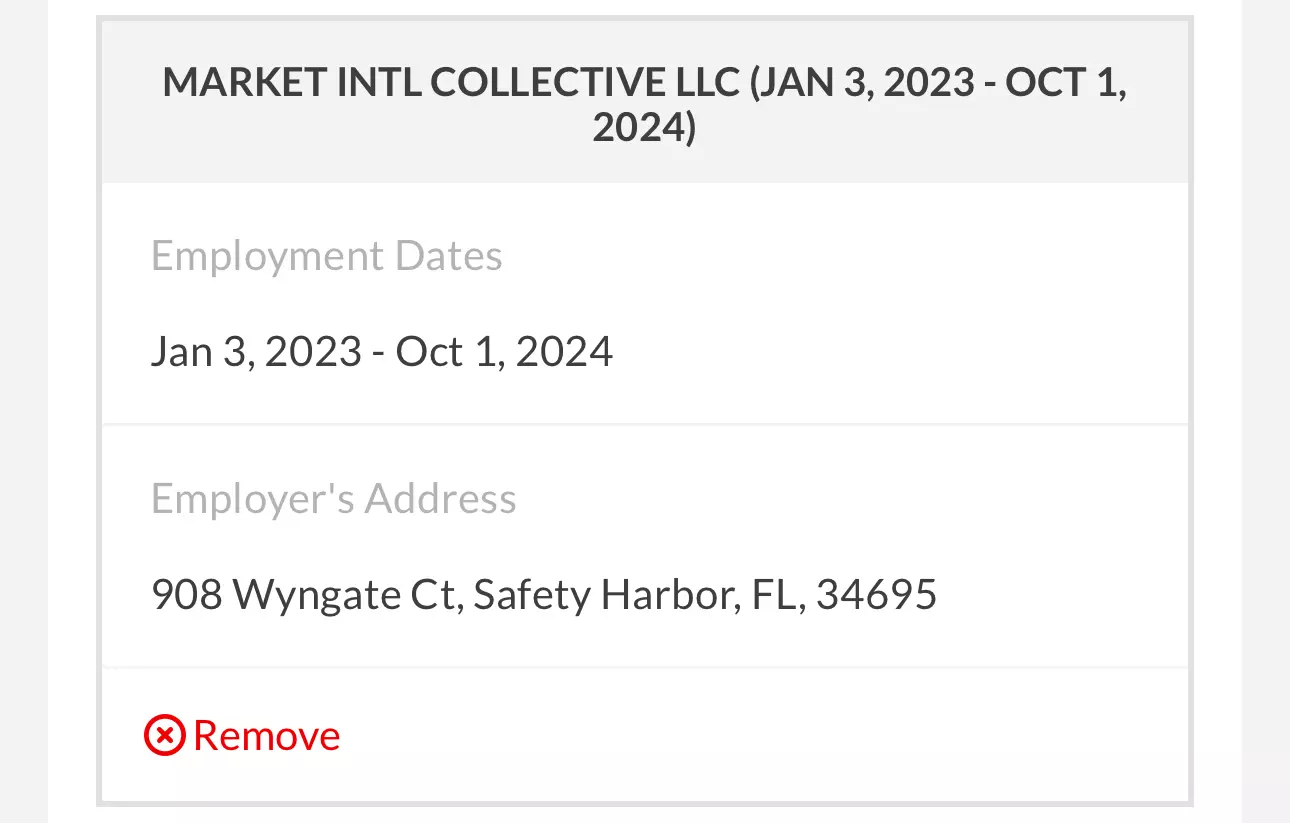
Task: Click the 908 street number
Action: tap(186, 595)
